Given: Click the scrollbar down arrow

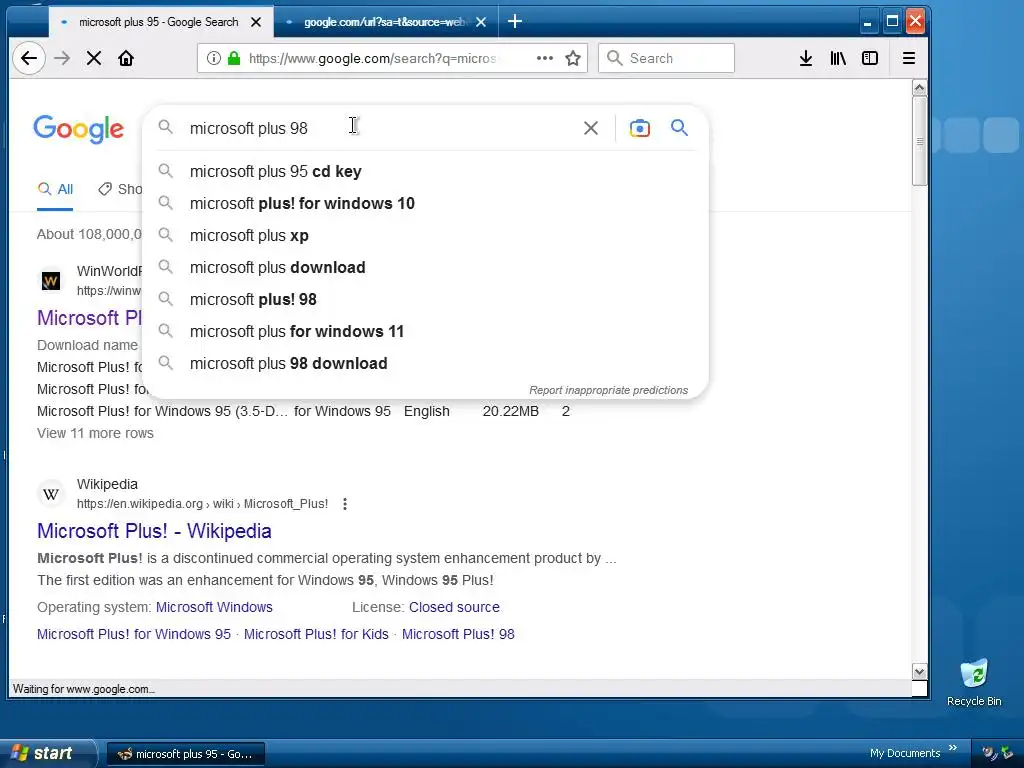Looking at the screenshot, I should click(920, 671).
